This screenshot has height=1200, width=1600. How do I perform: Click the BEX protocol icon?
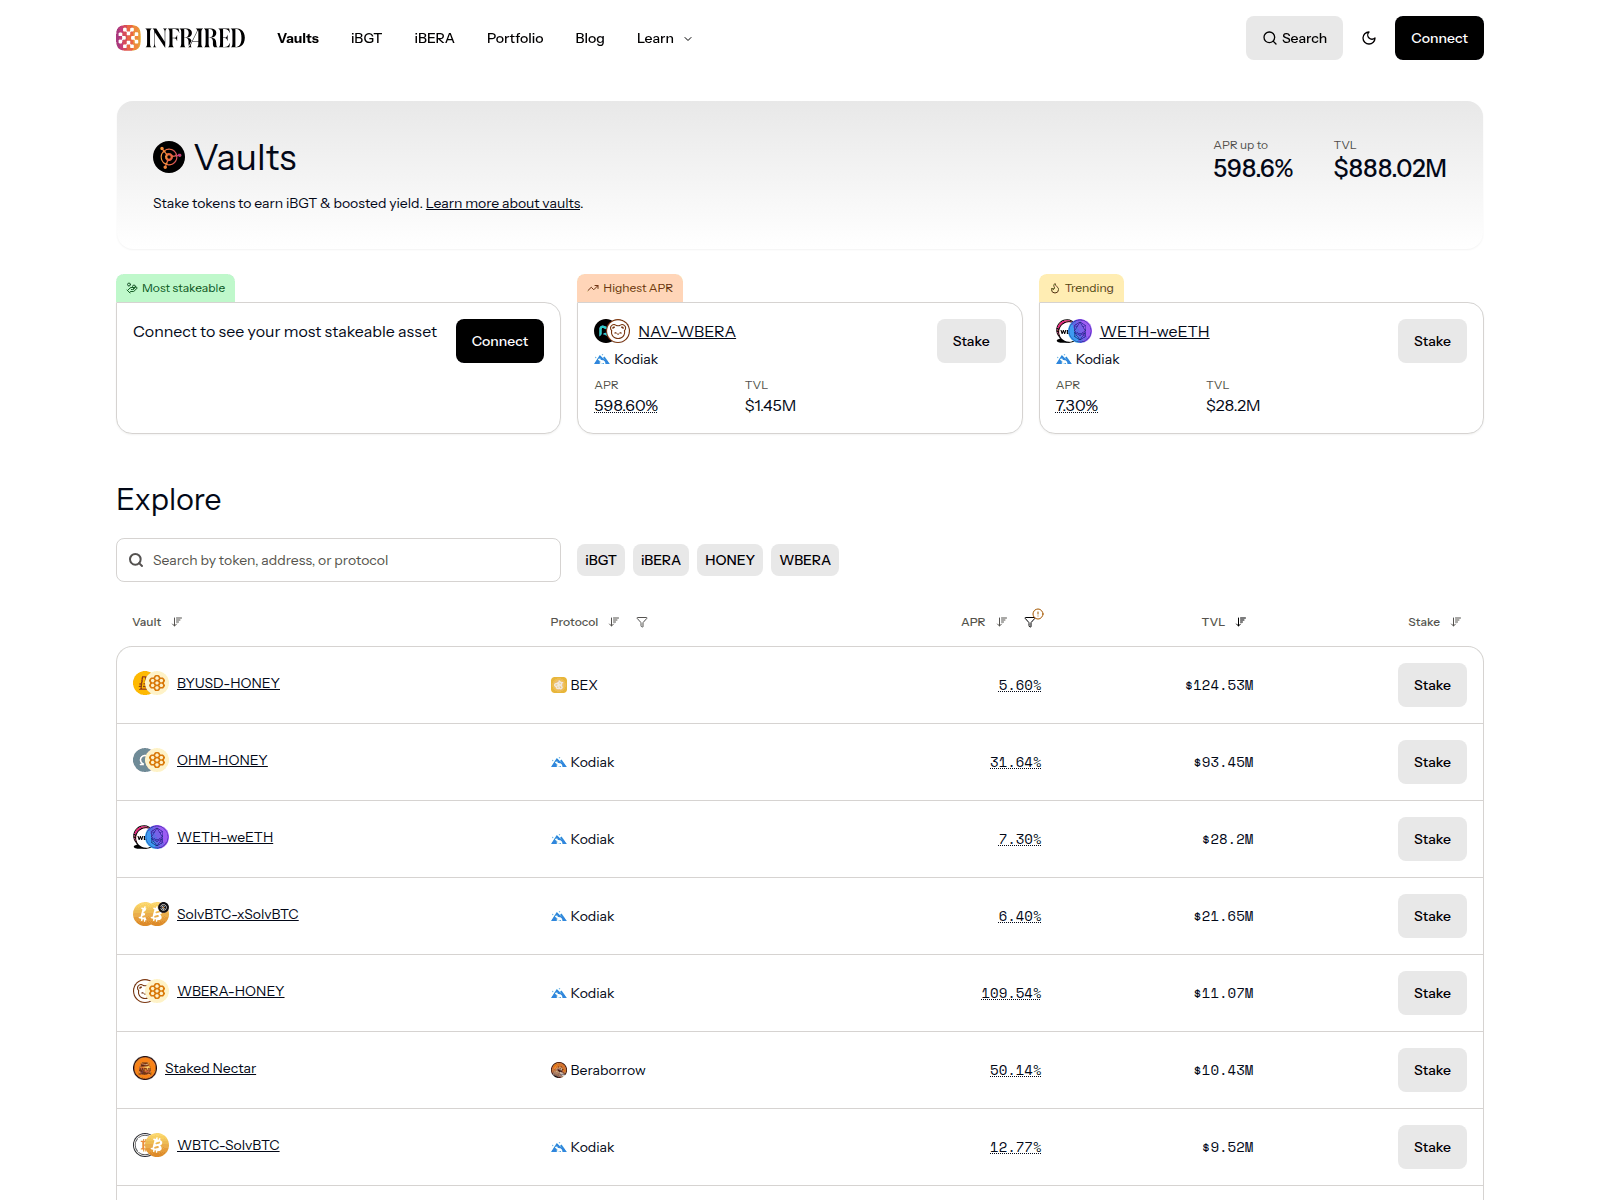(x=559, y=685)
